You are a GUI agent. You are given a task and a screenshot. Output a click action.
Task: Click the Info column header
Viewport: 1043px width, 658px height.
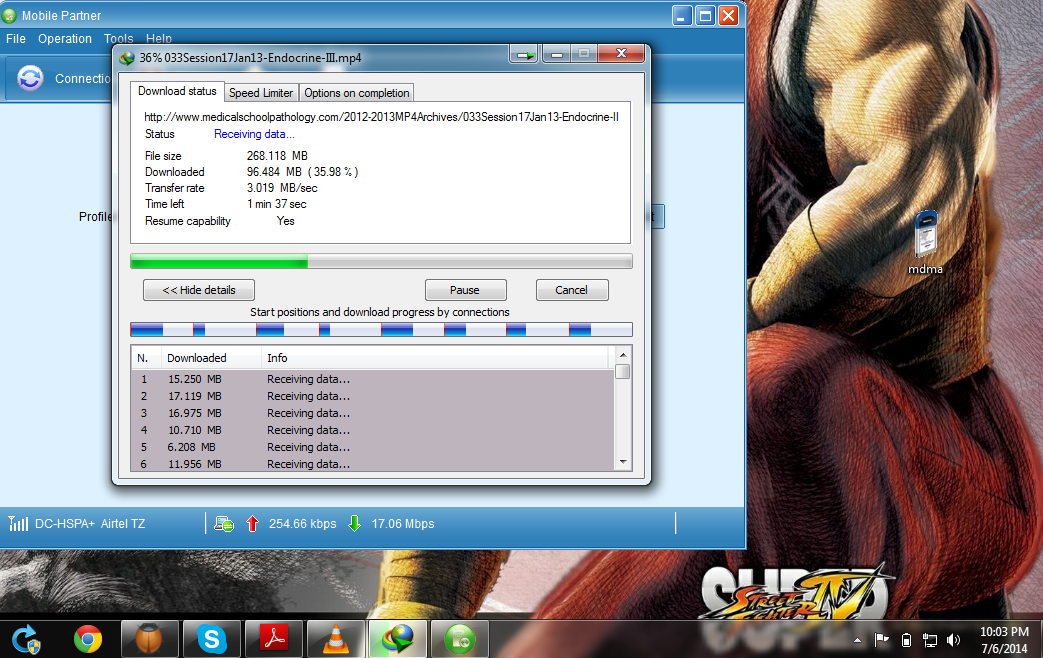click(x=435, y=358)
